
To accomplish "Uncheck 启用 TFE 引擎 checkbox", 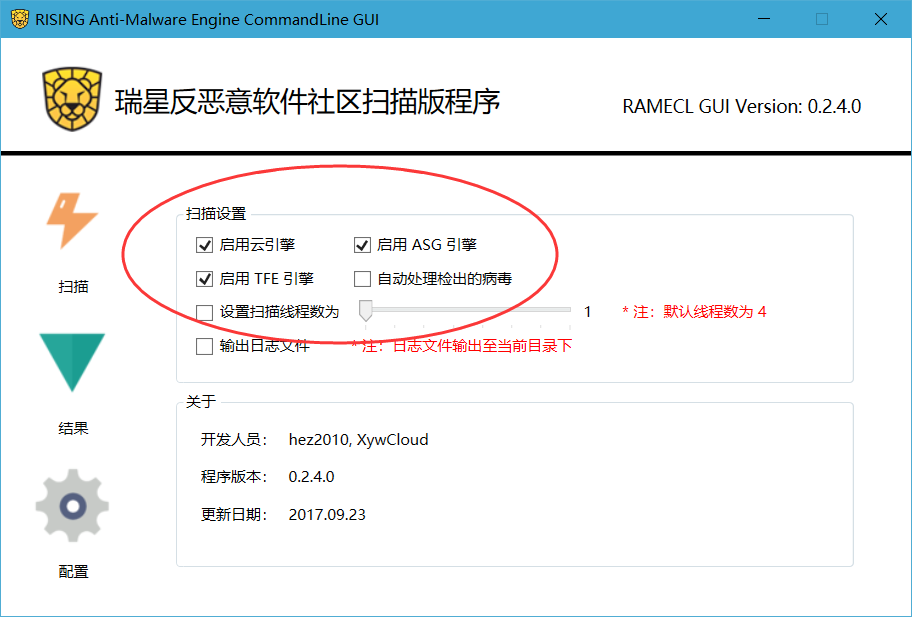I will tap(204, 279).
